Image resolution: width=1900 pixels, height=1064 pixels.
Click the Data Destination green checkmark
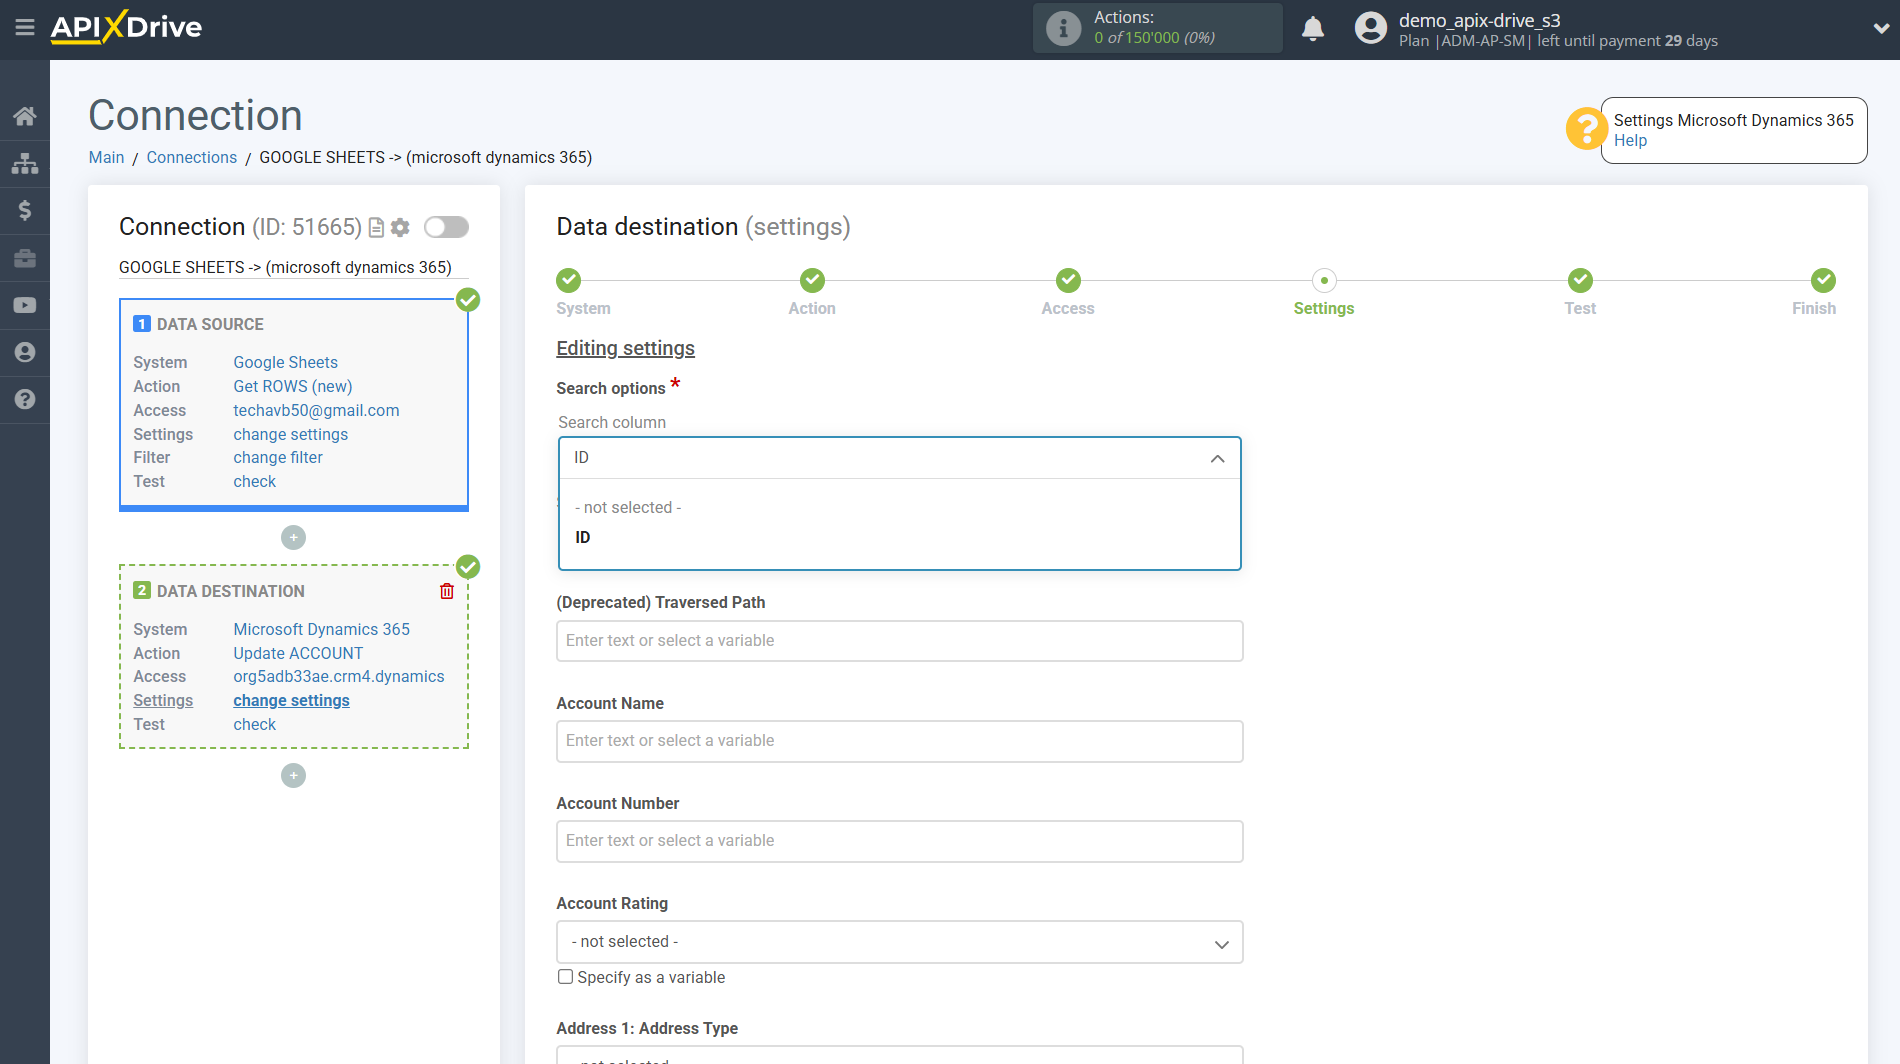pyautogui.click(x=468, y=567)
